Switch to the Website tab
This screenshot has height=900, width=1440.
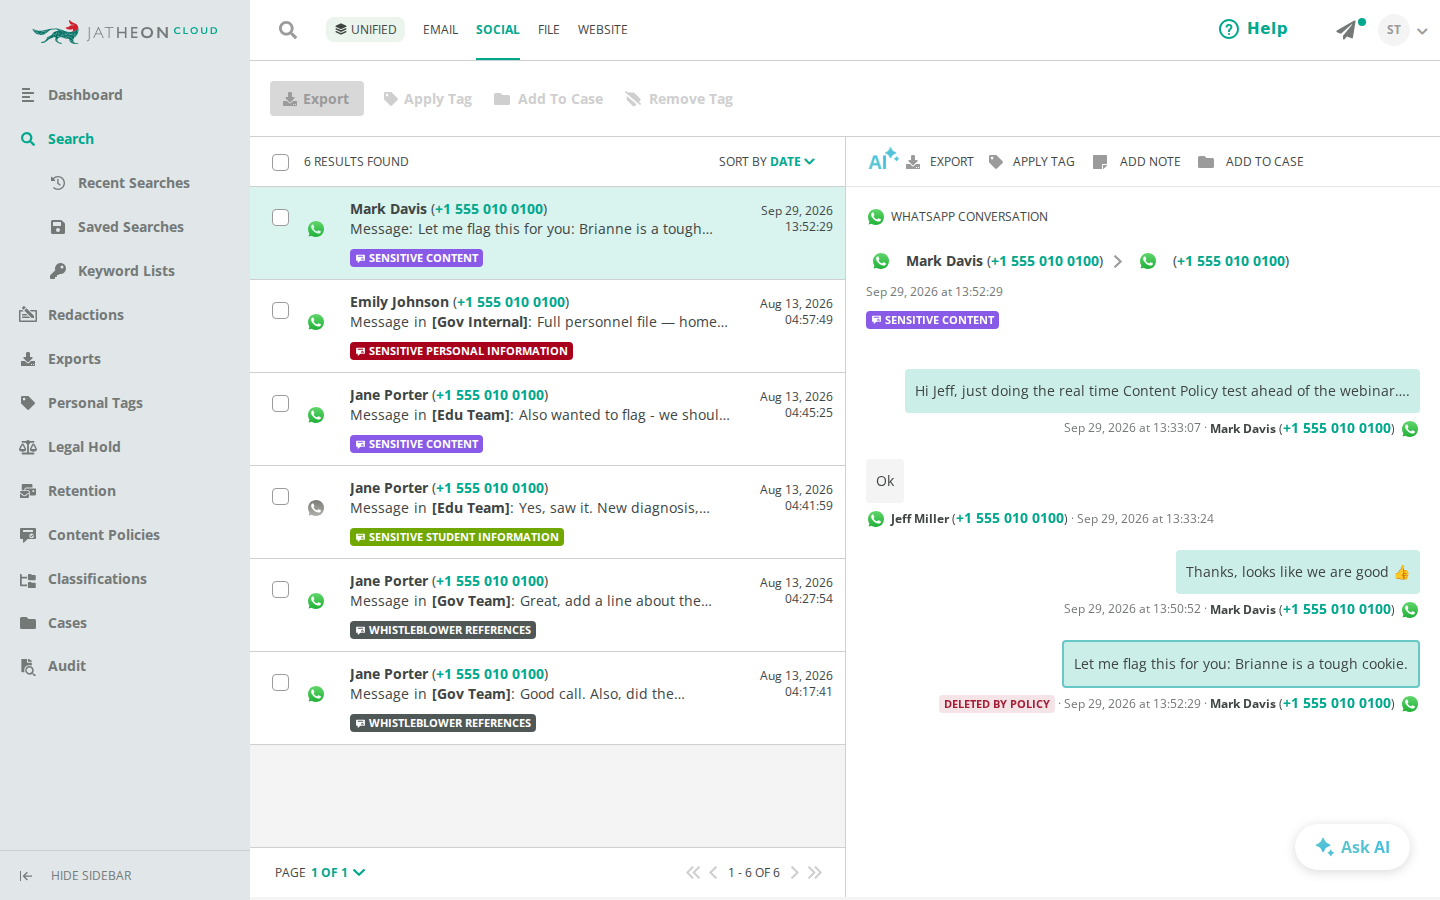click(x=603, y=30)
